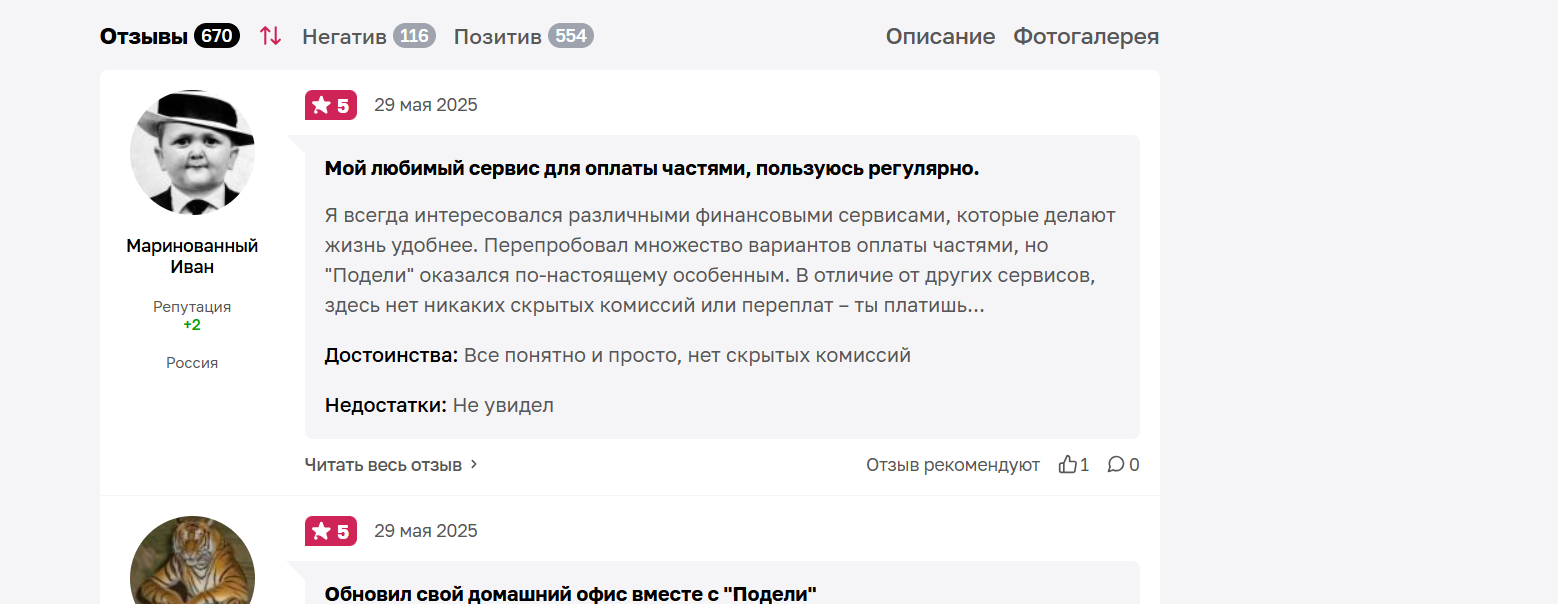Open review titled Обновил свой домашний офис

[571, 594]
